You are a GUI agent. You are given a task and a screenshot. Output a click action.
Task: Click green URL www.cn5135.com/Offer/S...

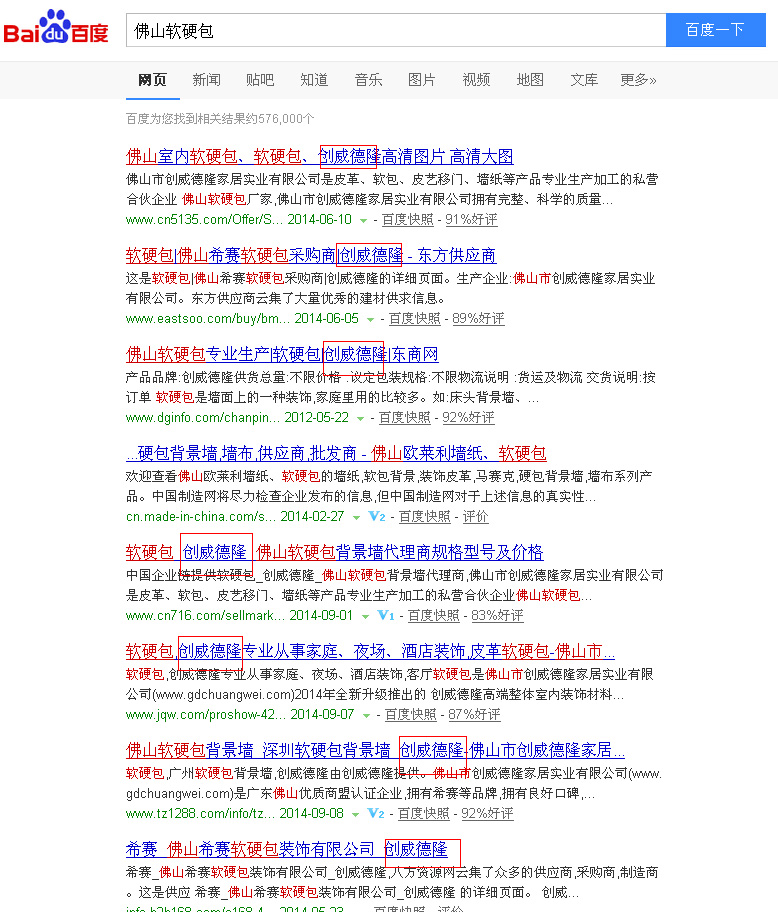pyautogui.click(x=204, y=219)
